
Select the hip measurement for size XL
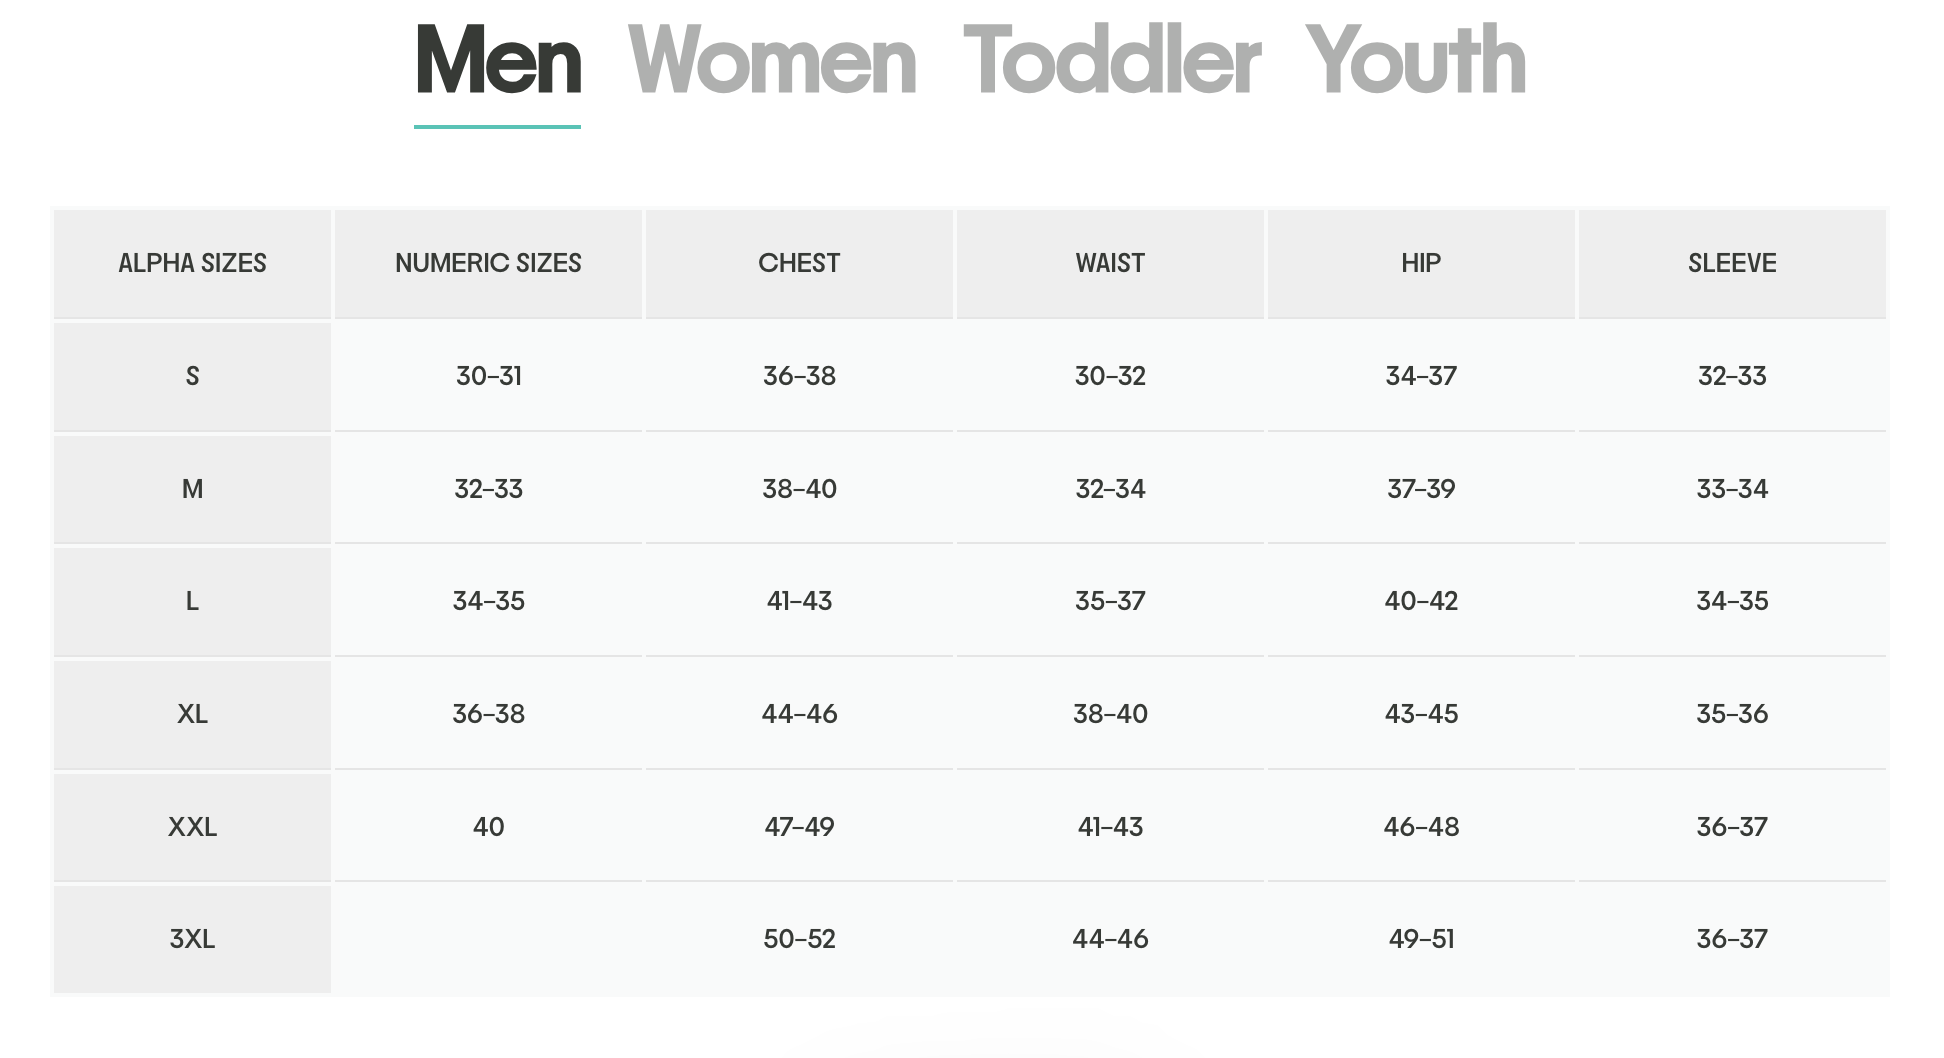[1421, 714]
